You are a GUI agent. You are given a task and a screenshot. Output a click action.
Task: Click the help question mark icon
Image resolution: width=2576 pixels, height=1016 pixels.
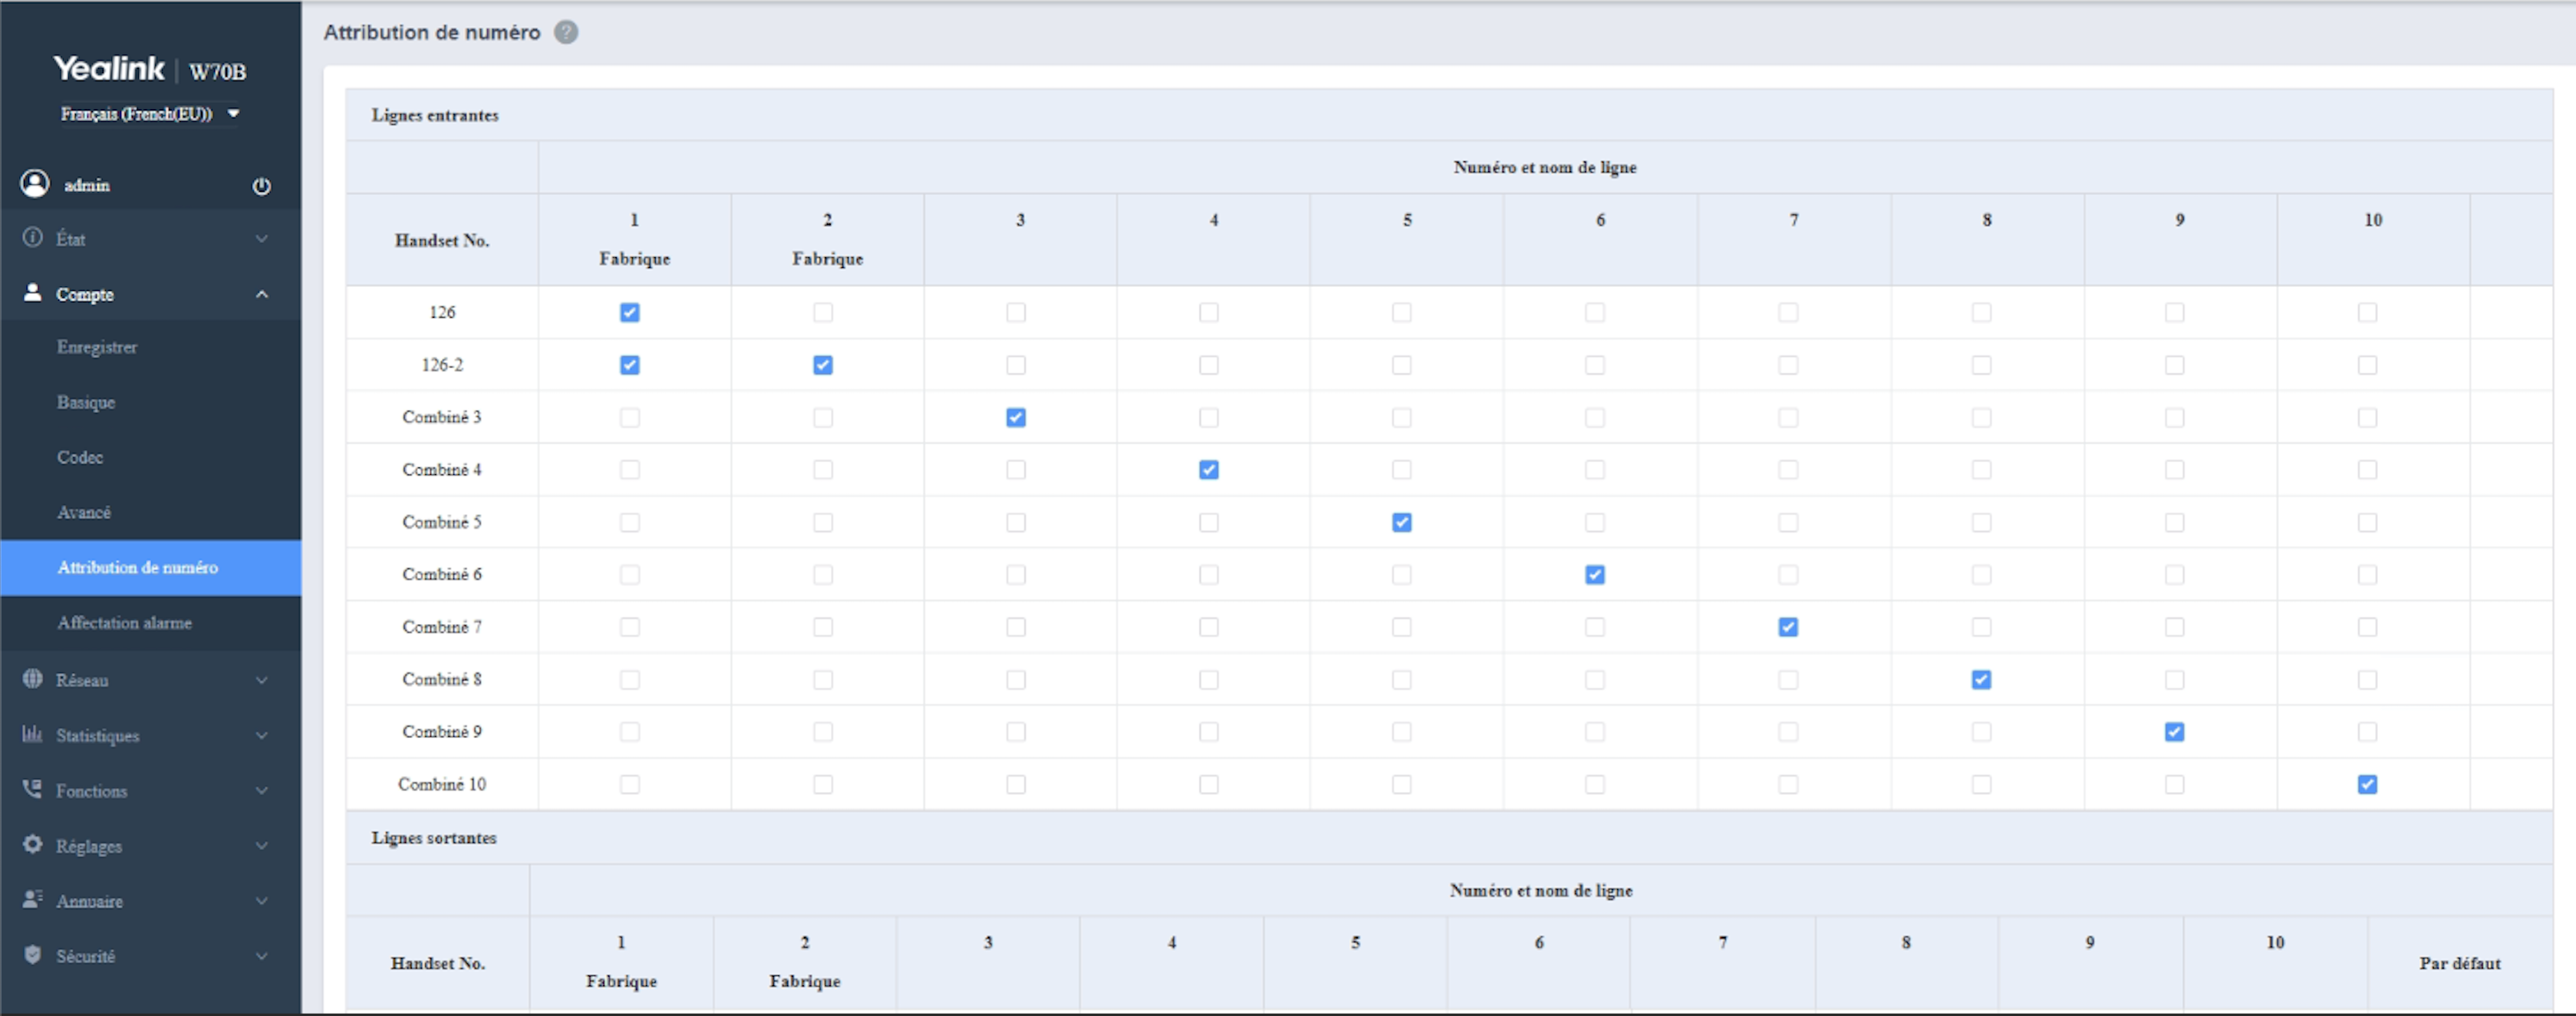(566, 32)
